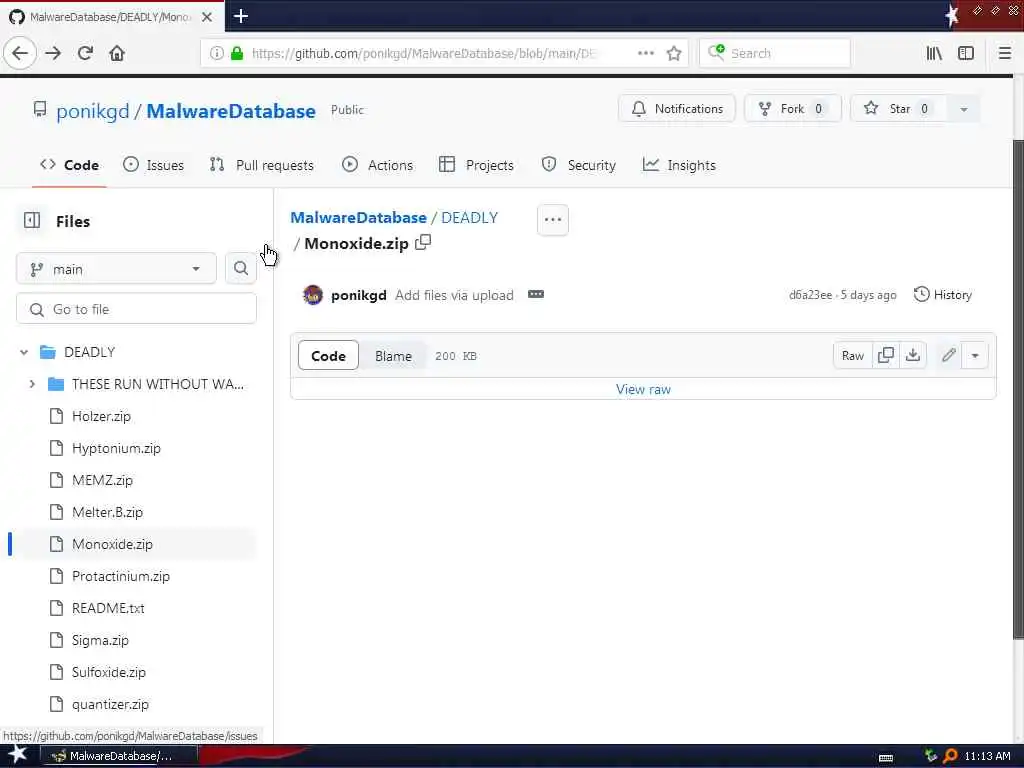
Task: Toggle the browser sidebar view
Action: 966,53
